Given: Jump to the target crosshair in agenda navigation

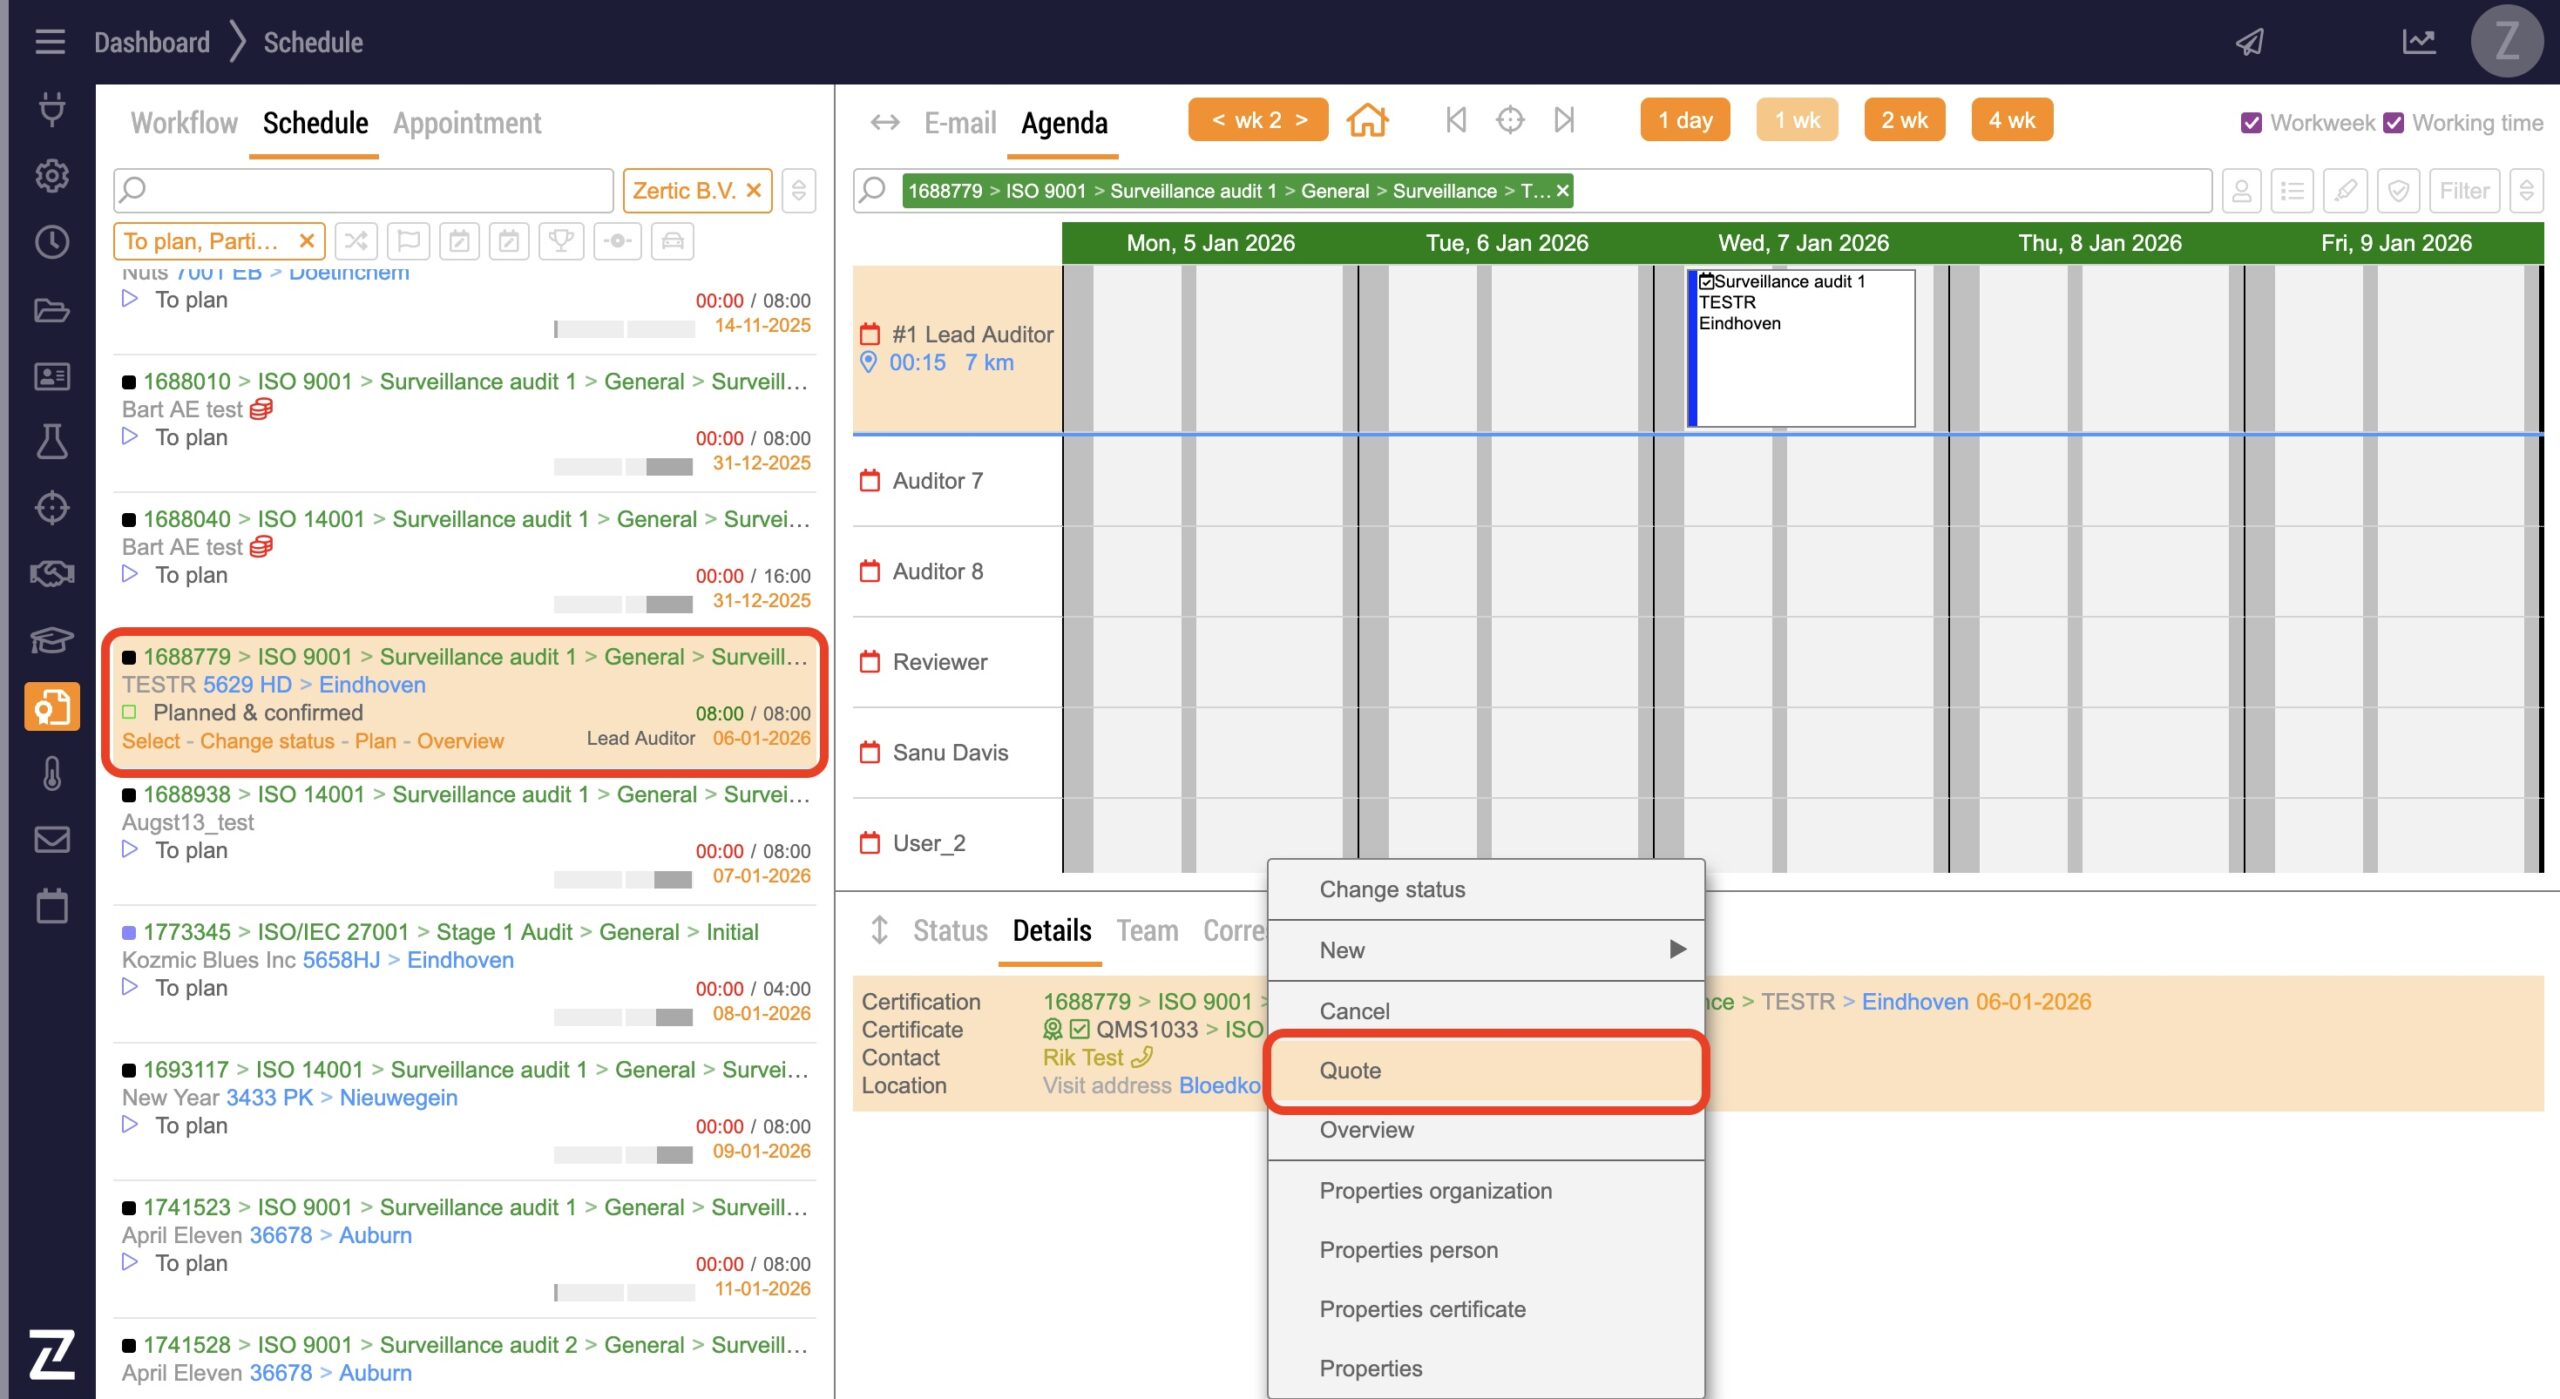Looking at the screenshot, I should pyautogui.click(x=1509, y=121).
